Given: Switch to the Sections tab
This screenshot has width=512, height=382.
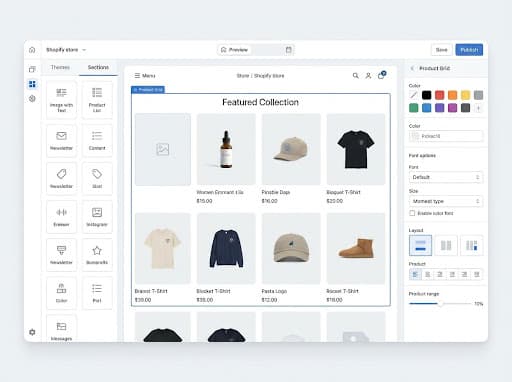Looking at the screenshot, I should click(x=98, y=67).
